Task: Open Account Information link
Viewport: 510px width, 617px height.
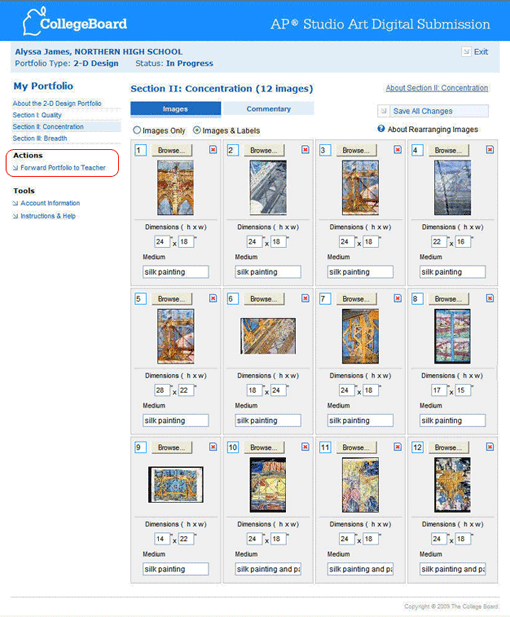Action: pos(50,203)
